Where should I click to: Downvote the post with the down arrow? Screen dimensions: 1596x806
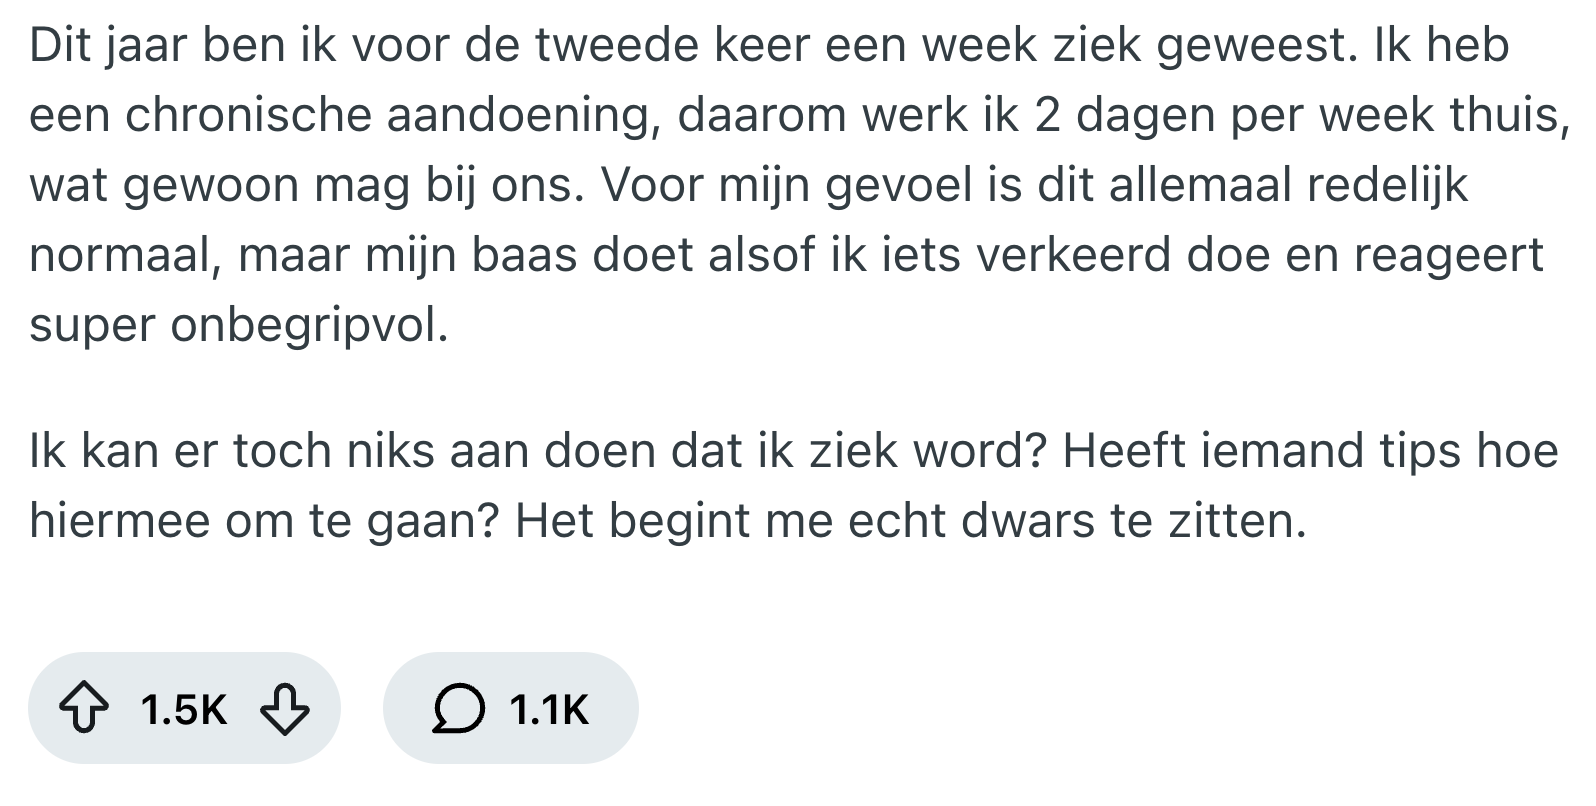(284, 709)
